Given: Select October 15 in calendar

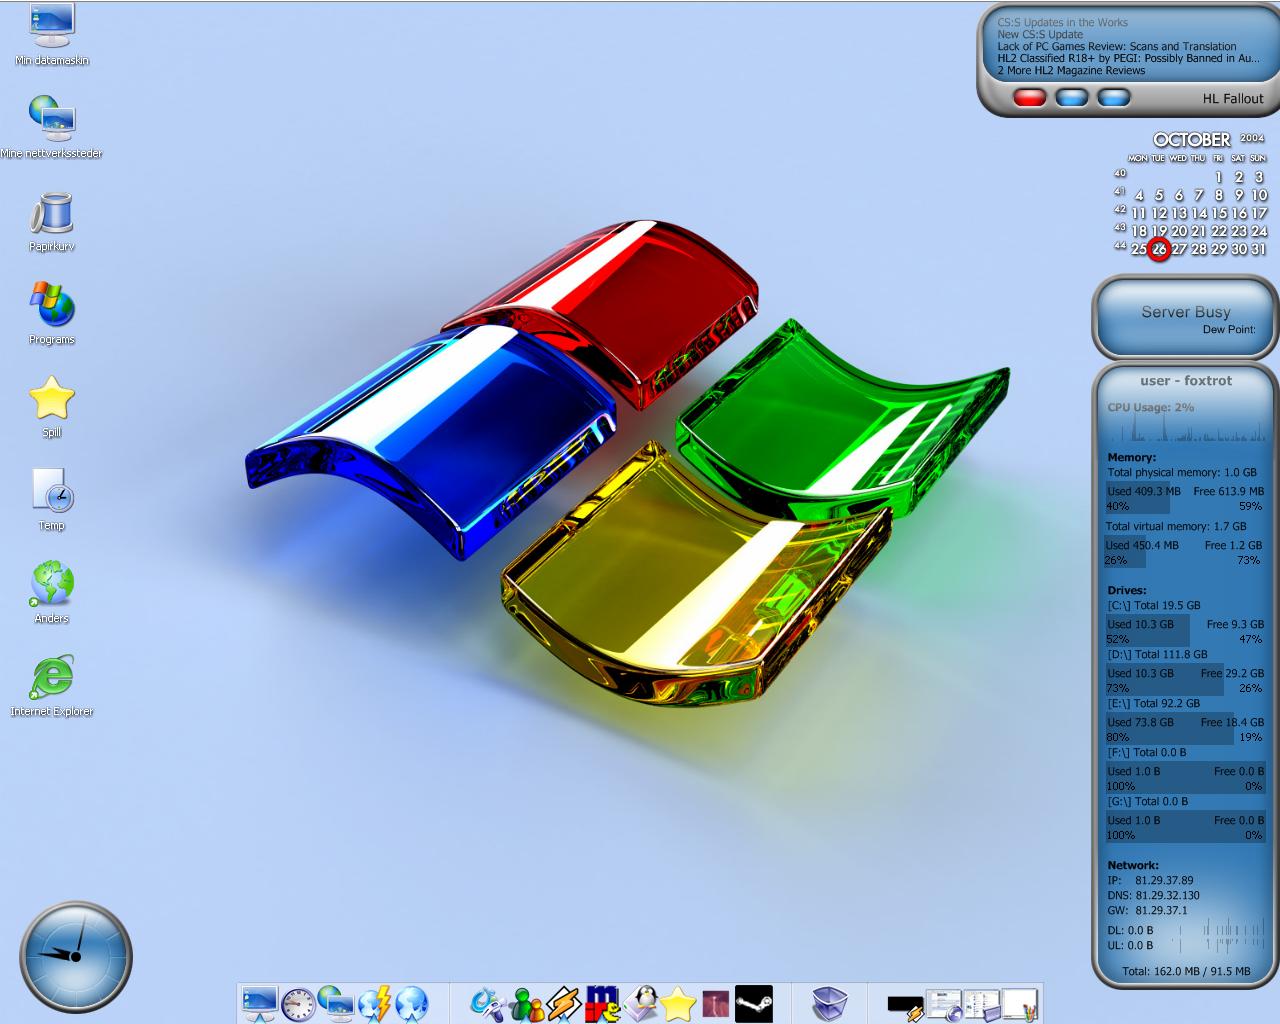Looking at the screenshot, I should 1219,213.
